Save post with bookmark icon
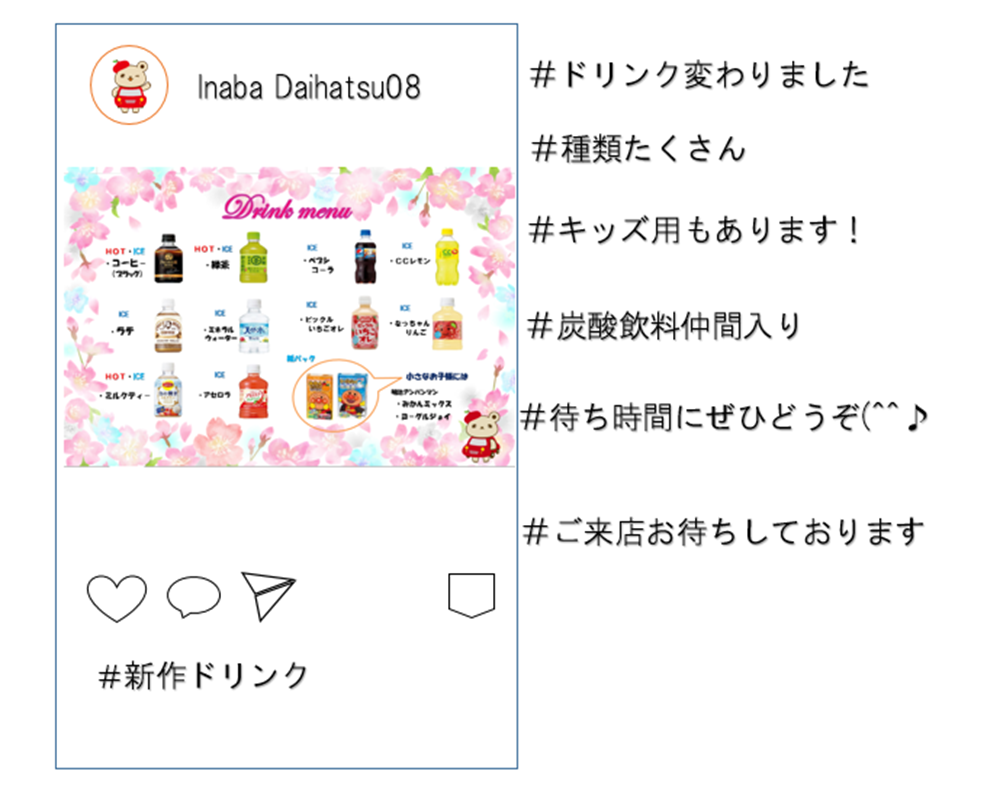Screen dimensions: 1000x794 pyautogui.click(x=471, y=595)
